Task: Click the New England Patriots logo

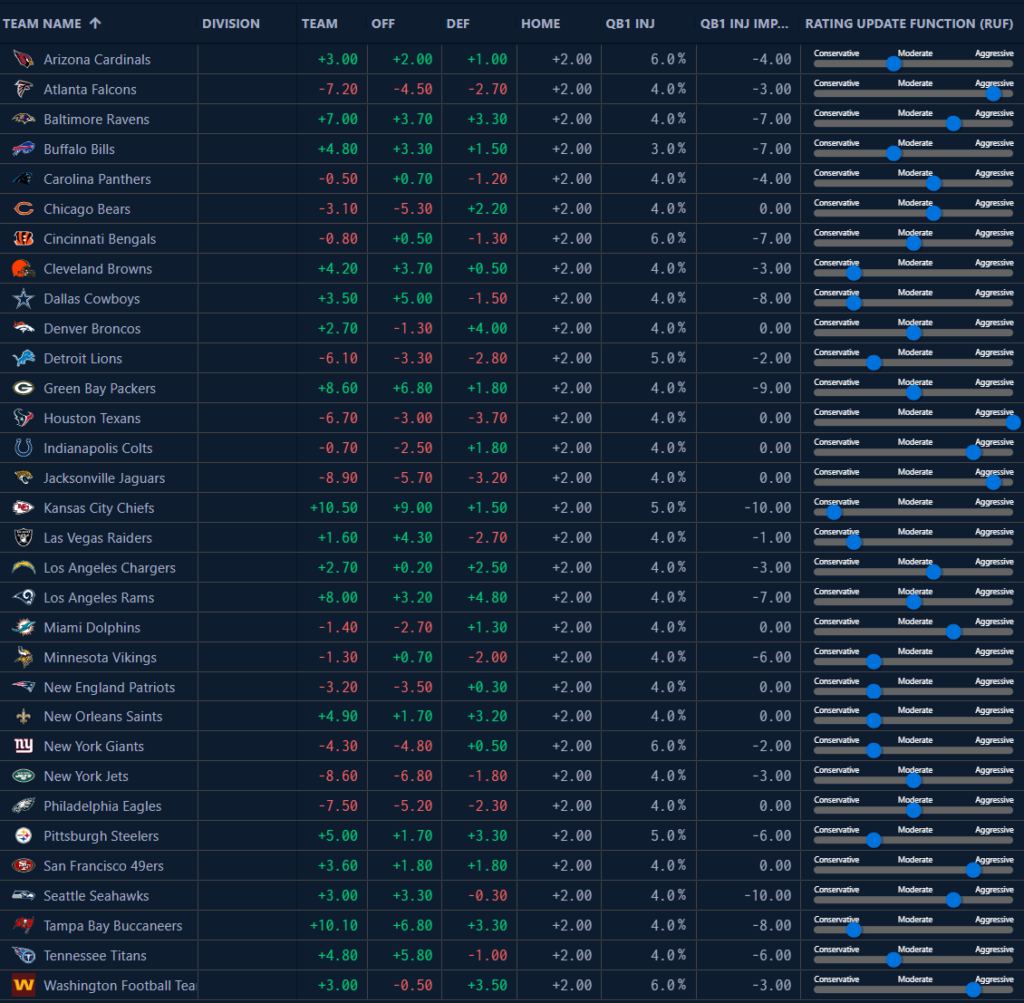Action: (x=24, y=687)
